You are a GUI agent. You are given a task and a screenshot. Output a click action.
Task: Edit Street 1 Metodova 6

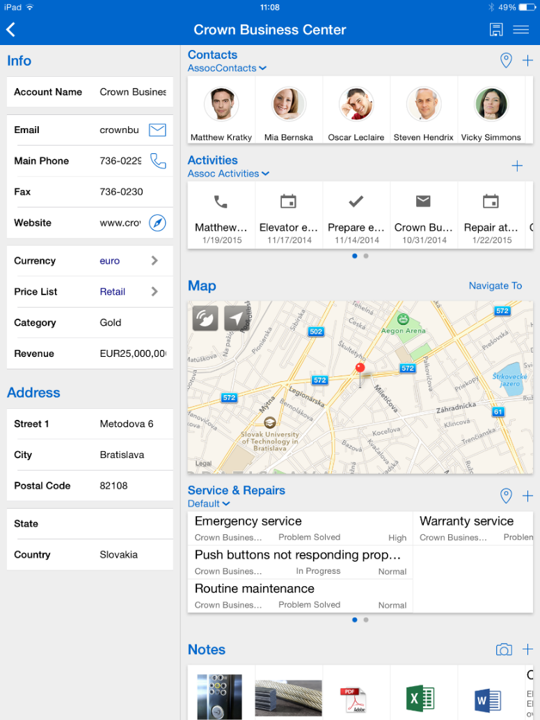(x=90, y=424)
